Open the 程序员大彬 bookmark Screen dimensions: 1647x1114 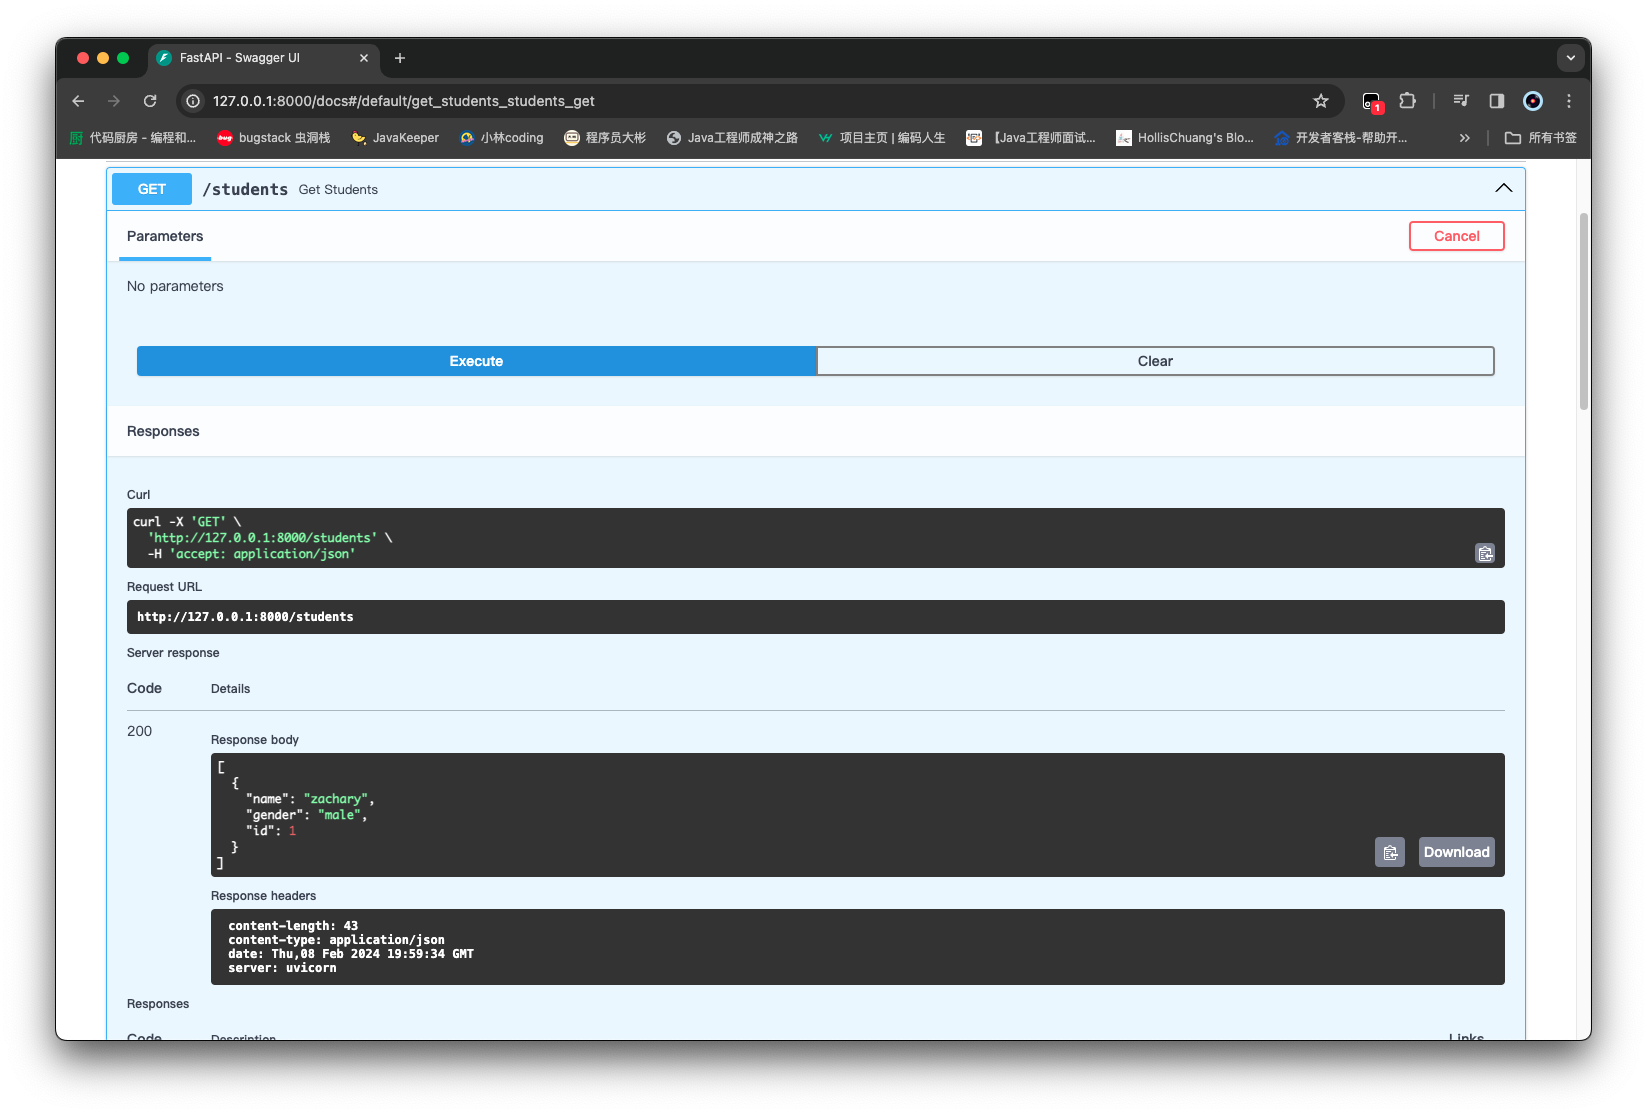(605, 138)
